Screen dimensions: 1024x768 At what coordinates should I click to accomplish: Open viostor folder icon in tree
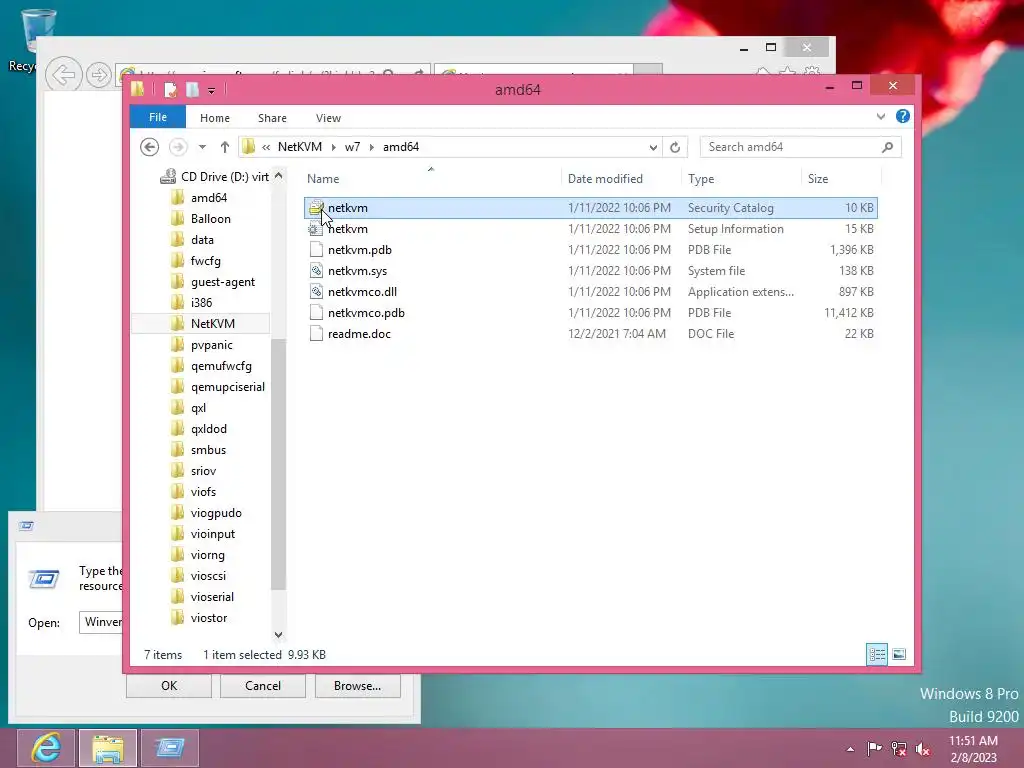(x=177, y=617)
